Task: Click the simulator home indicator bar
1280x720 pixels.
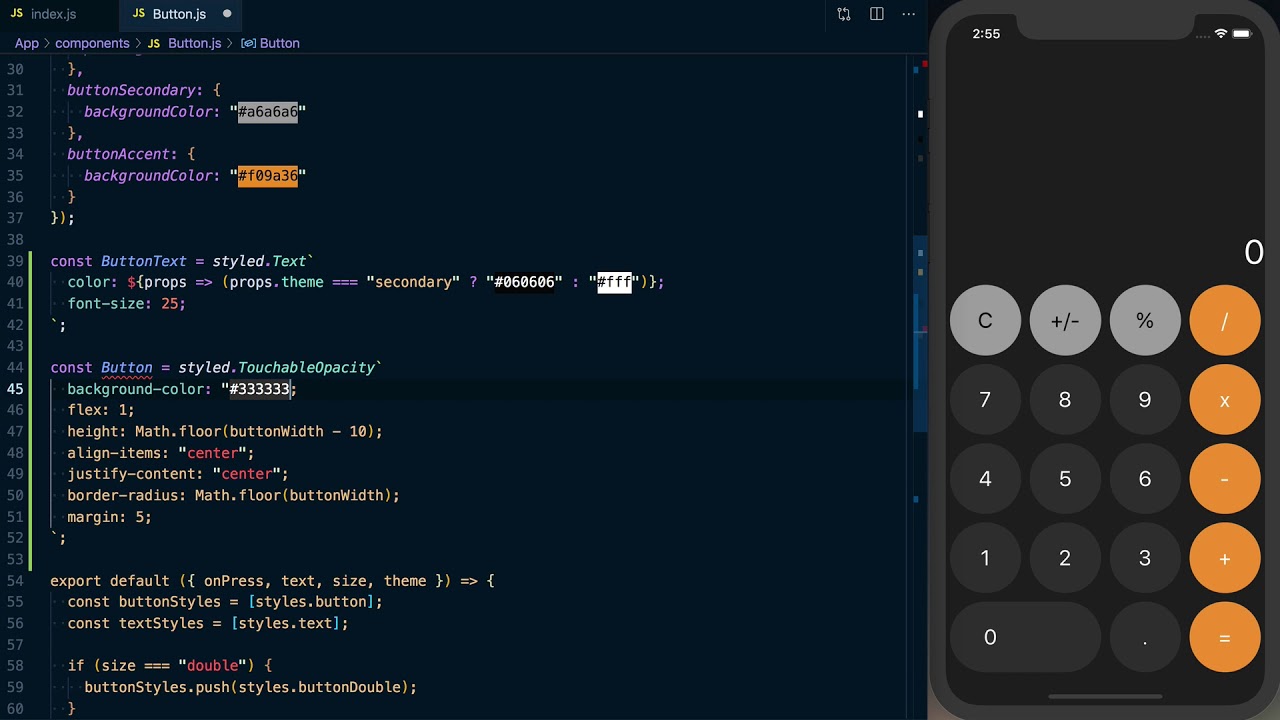Action: click(x=1105, y=696)
